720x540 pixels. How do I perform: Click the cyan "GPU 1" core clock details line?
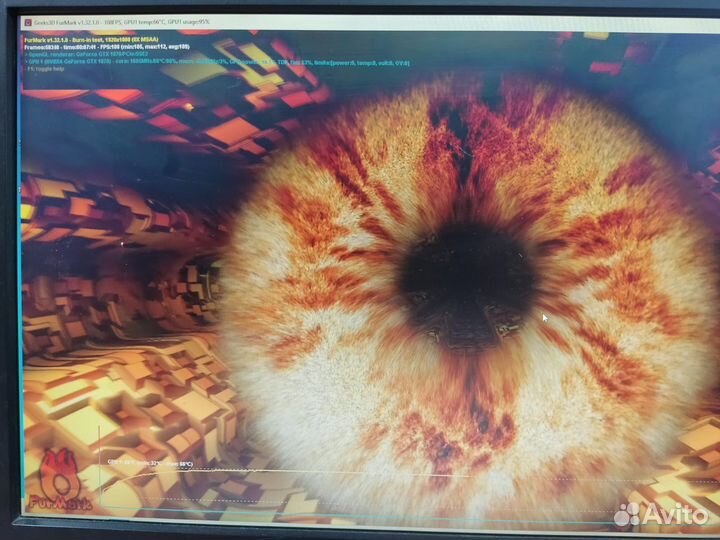click(218, 62)
